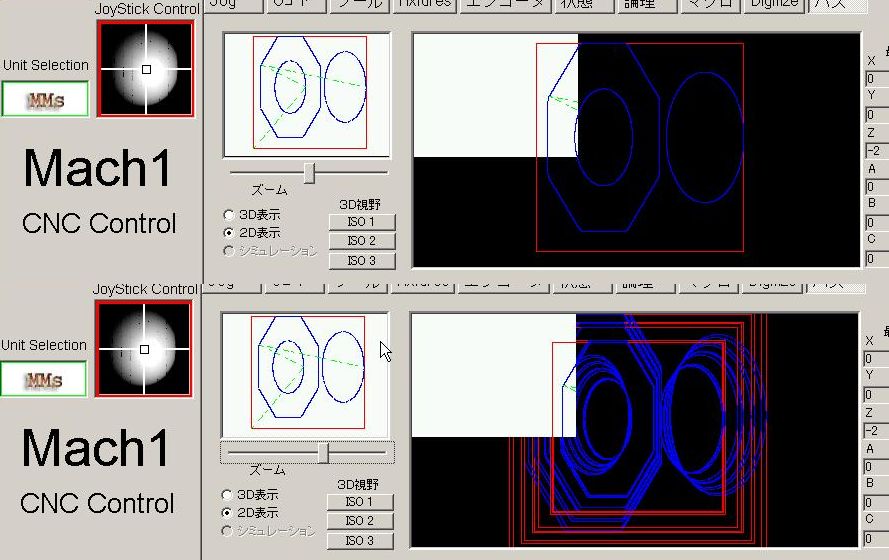Click the B value field in the upper screen
The height and width of the screenshot is (560, 889).
point(877,223)
